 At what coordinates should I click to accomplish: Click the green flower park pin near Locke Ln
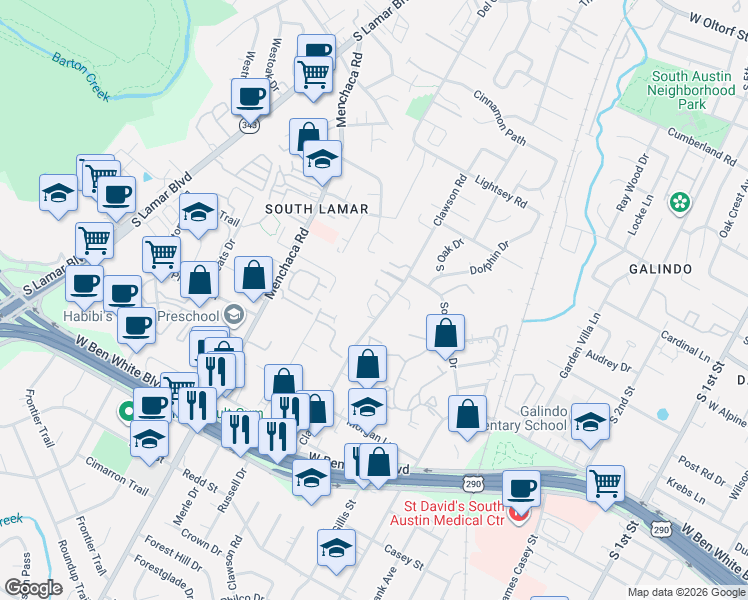[x=680, y=203]
